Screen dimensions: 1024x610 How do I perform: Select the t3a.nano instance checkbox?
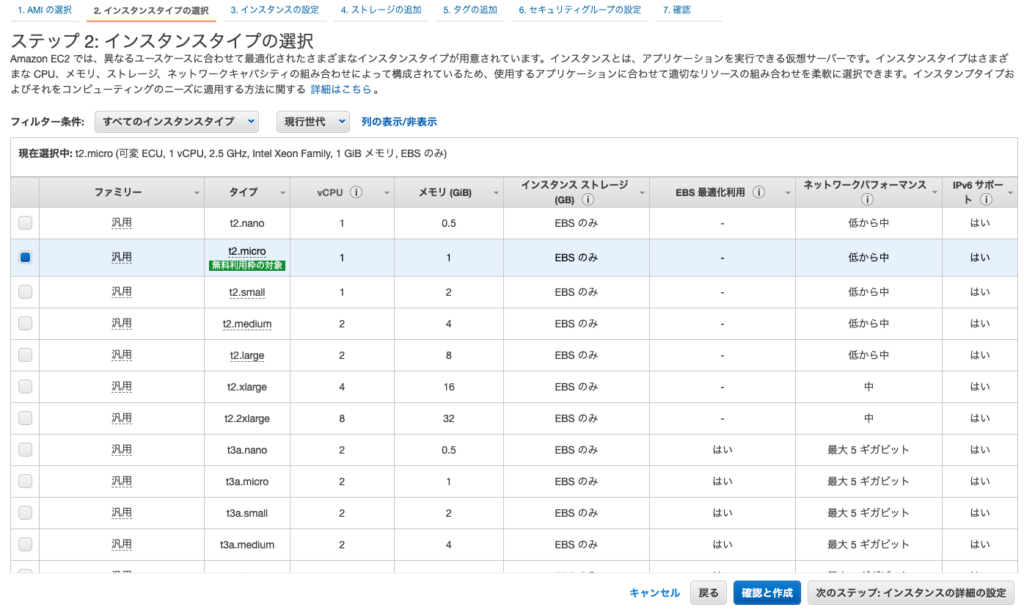click(x=25, y=450)
